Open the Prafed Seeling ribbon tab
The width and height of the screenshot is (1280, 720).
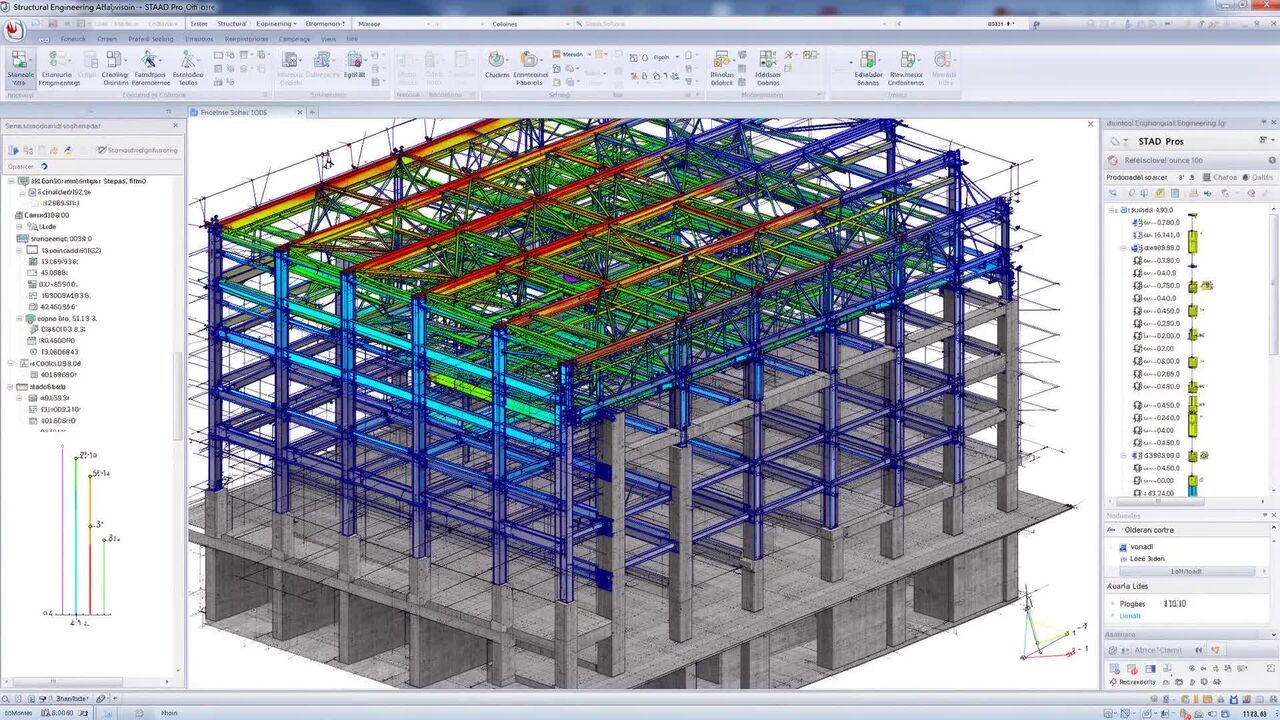coord(150,39)
